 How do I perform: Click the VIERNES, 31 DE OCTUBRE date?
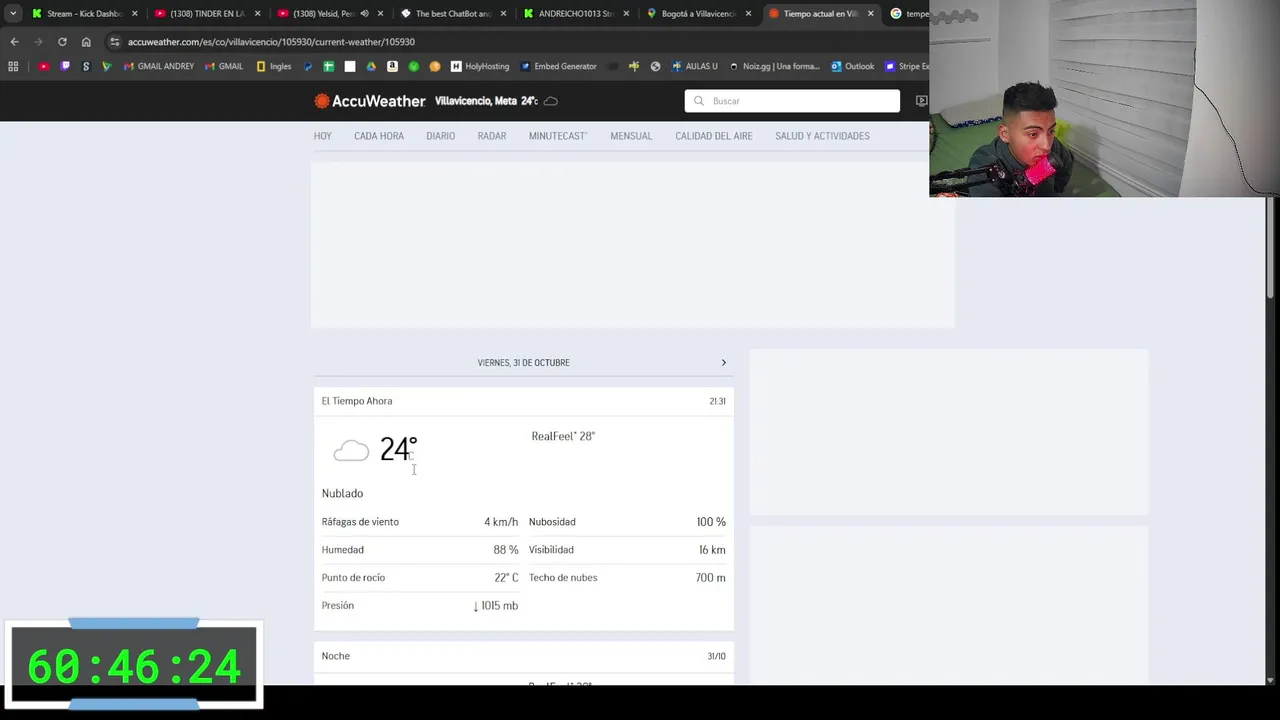tap(523, 363)
